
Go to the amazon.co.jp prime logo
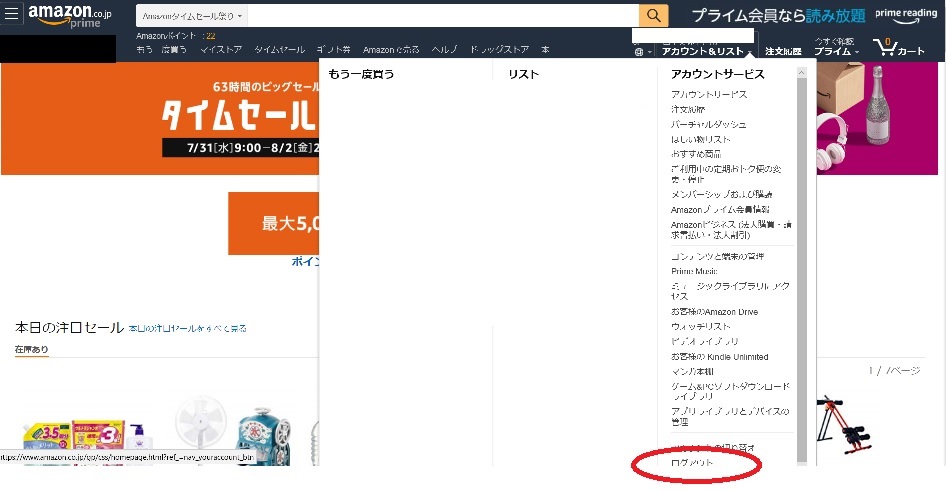(69, 16)
